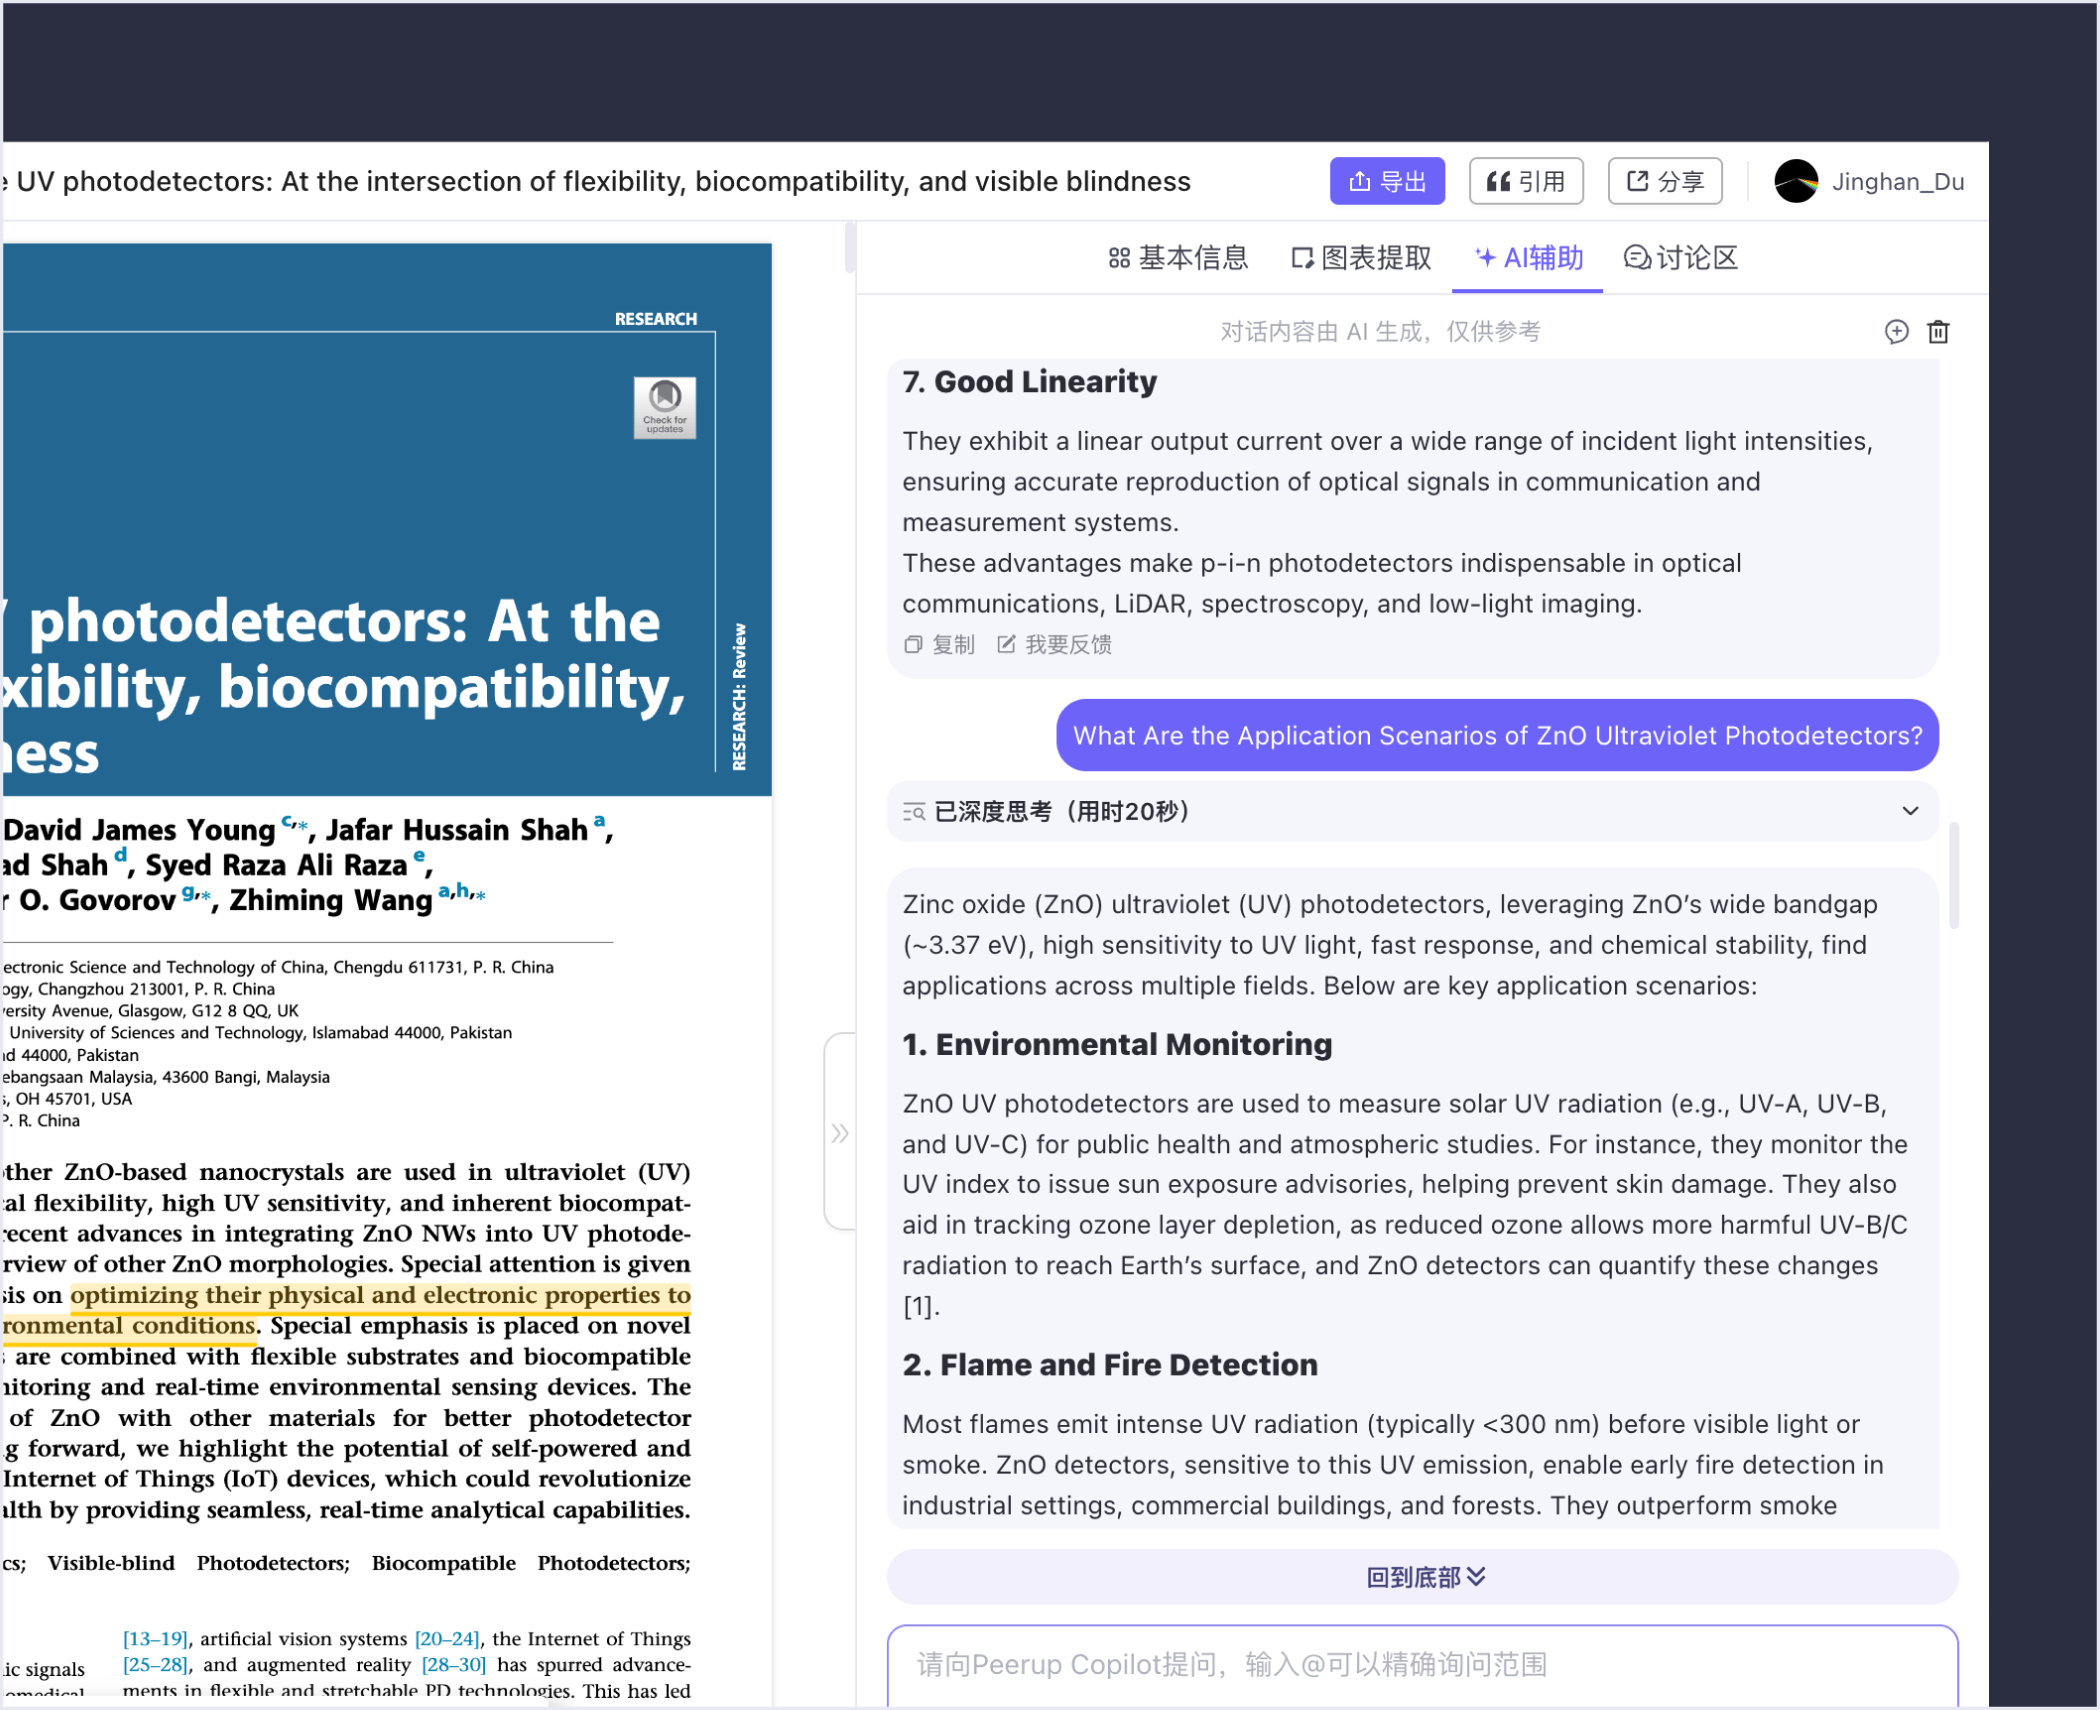Image resolution: width=2100 pixels, height=1710 pixels.
Task: Open the citation dialog via 引用 button
Action: [1526, 181]
